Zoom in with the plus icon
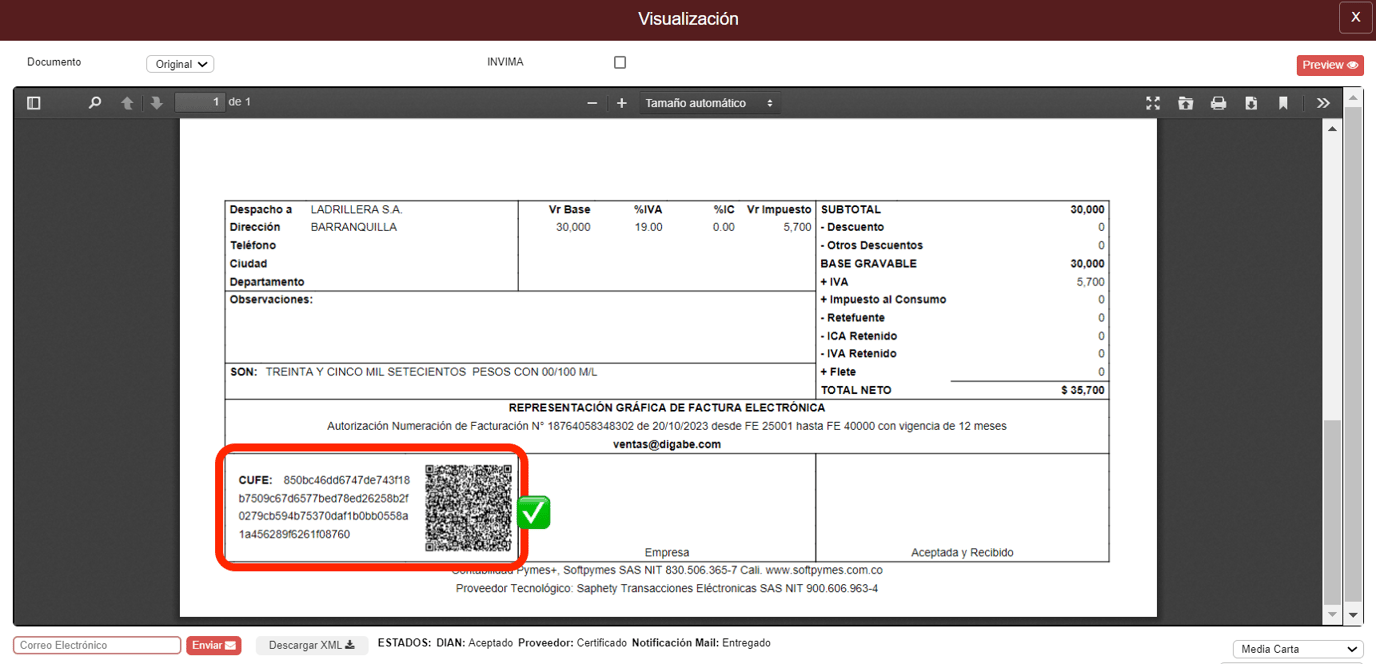The height and width of the screenshot is (664, 1376). pyautogui.click(x=621, y=102)
